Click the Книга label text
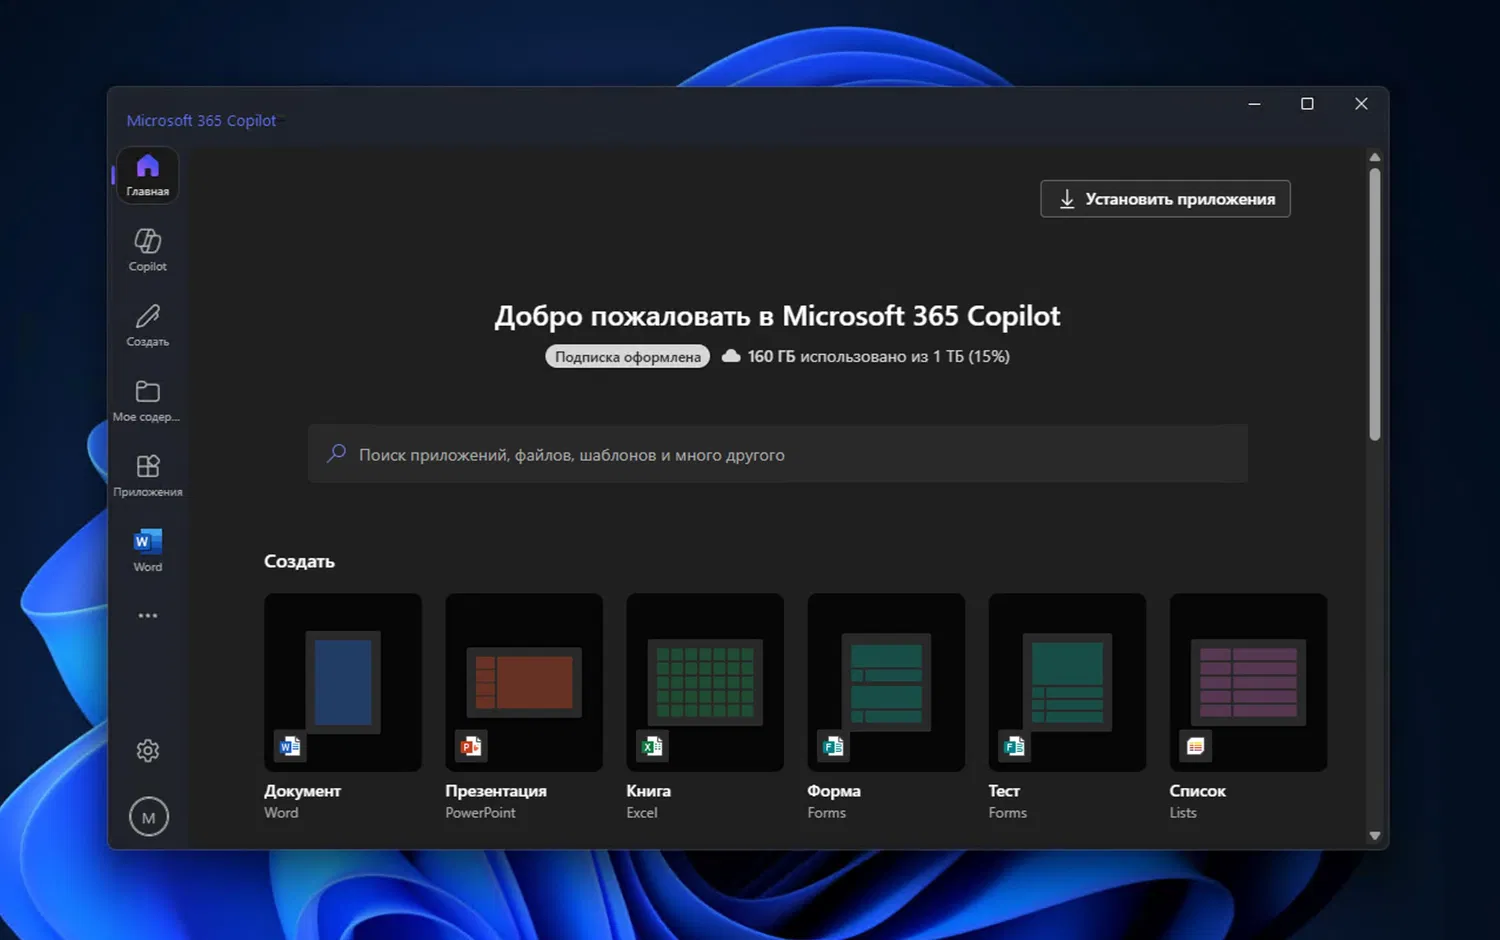 pos(649,791)
